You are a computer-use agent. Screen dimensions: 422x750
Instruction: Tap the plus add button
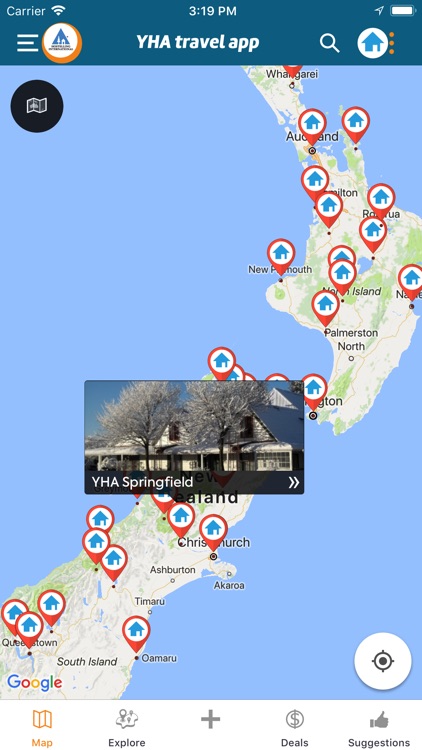(x=211, y=719)
